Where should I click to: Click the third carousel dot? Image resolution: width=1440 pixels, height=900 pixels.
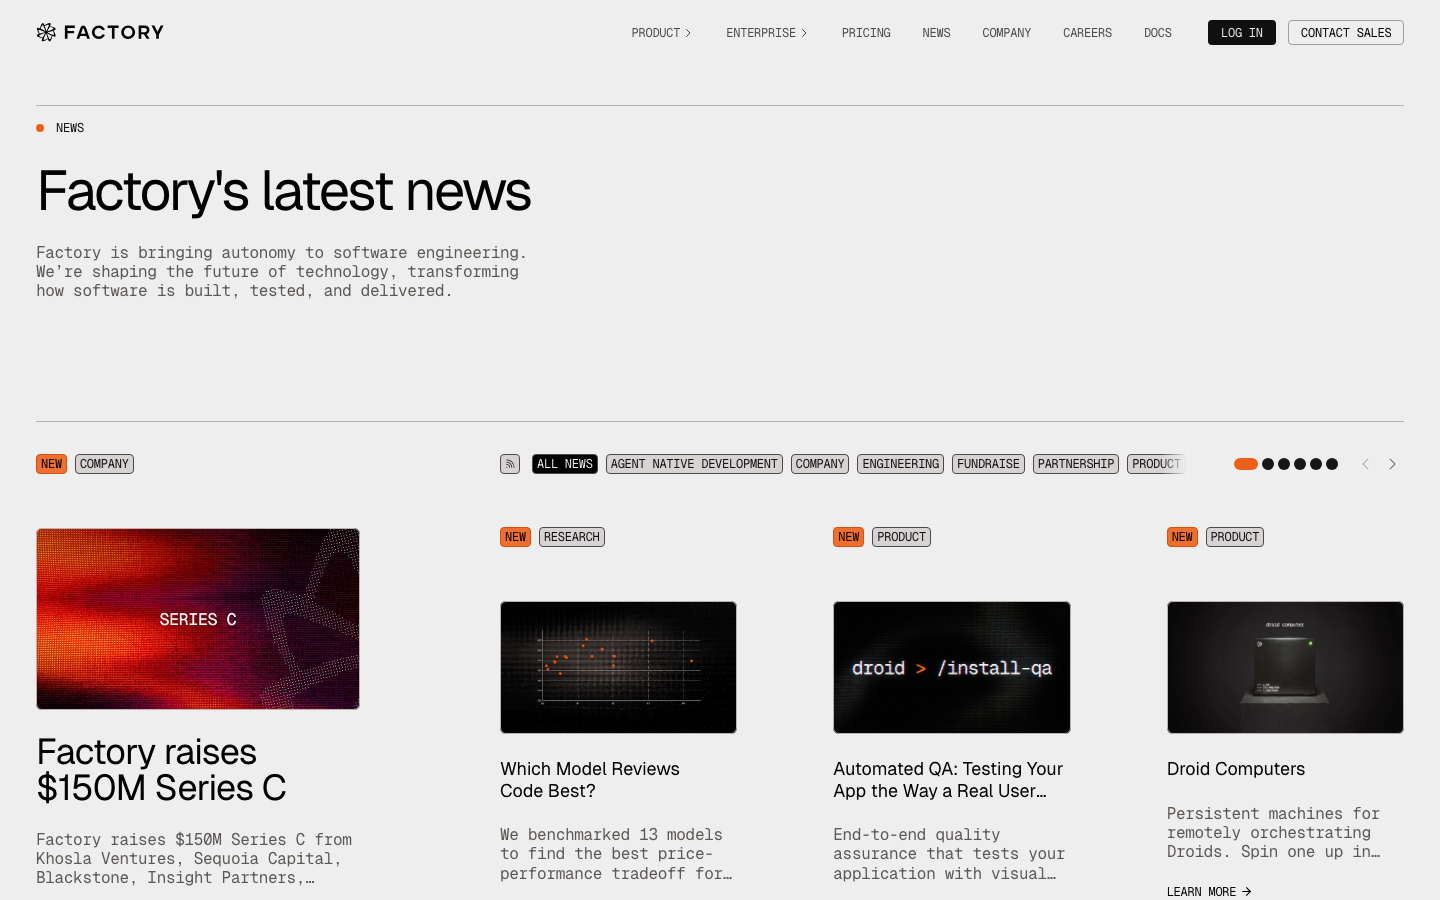tap(1284, 464)
